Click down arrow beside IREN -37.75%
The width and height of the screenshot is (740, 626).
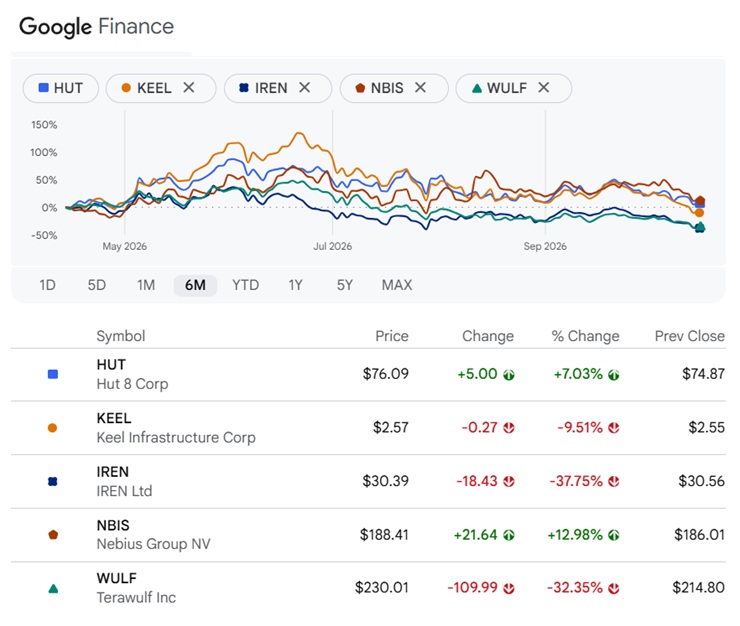pos(614,482)
